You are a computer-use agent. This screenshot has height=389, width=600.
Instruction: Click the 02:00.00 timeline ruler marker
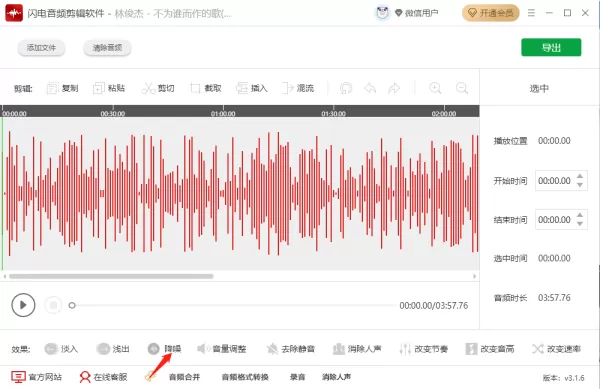coord(444,114)
